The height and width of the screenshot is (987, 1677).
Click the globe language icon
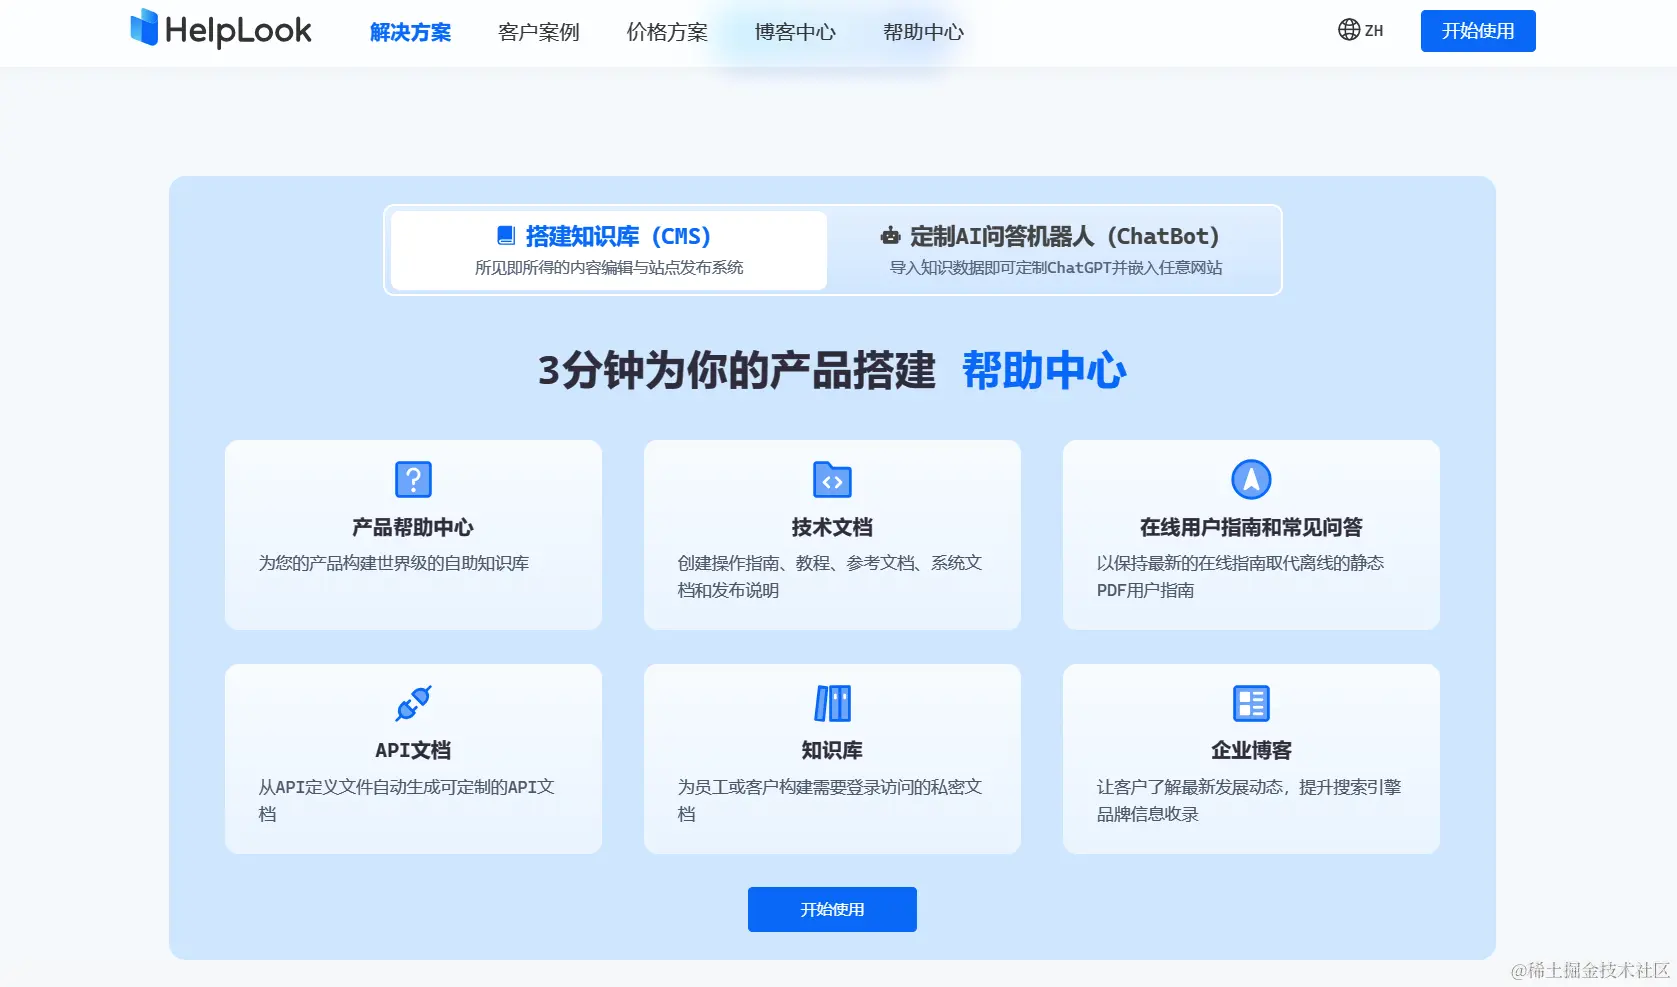(1349, 30)
